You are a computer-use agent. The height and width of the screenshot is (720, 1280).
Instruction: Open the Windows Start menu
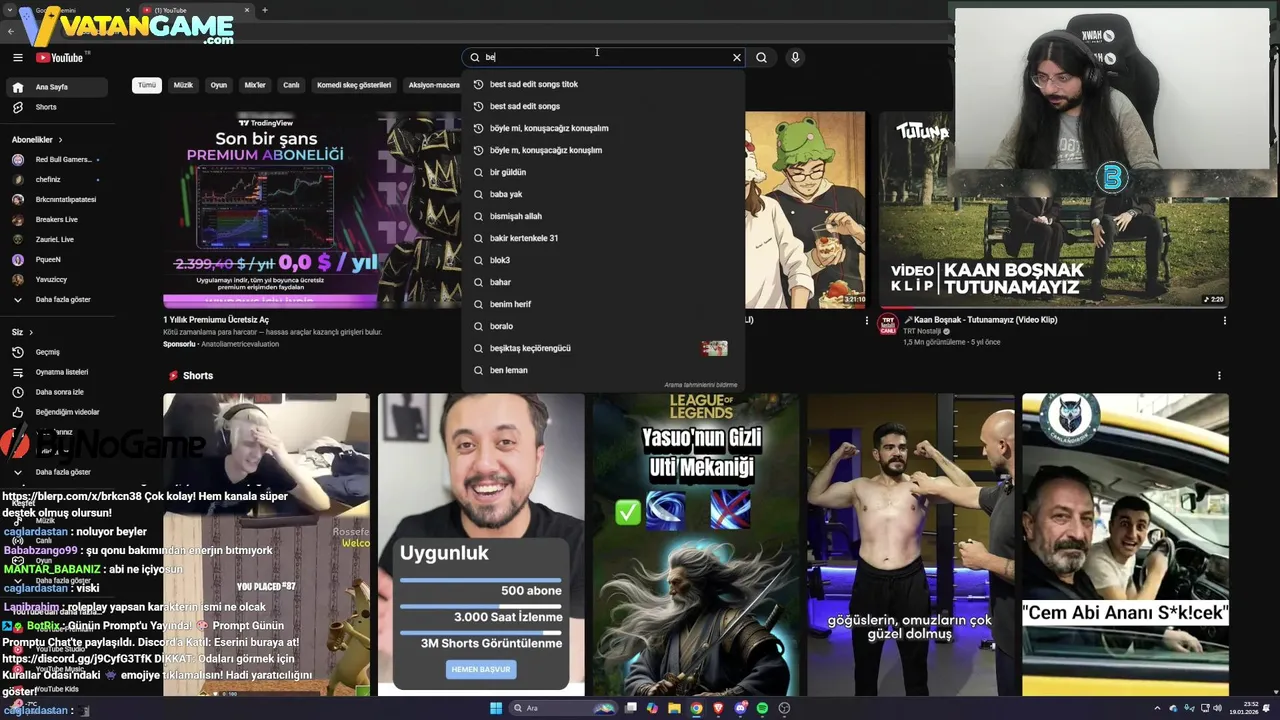495,708
